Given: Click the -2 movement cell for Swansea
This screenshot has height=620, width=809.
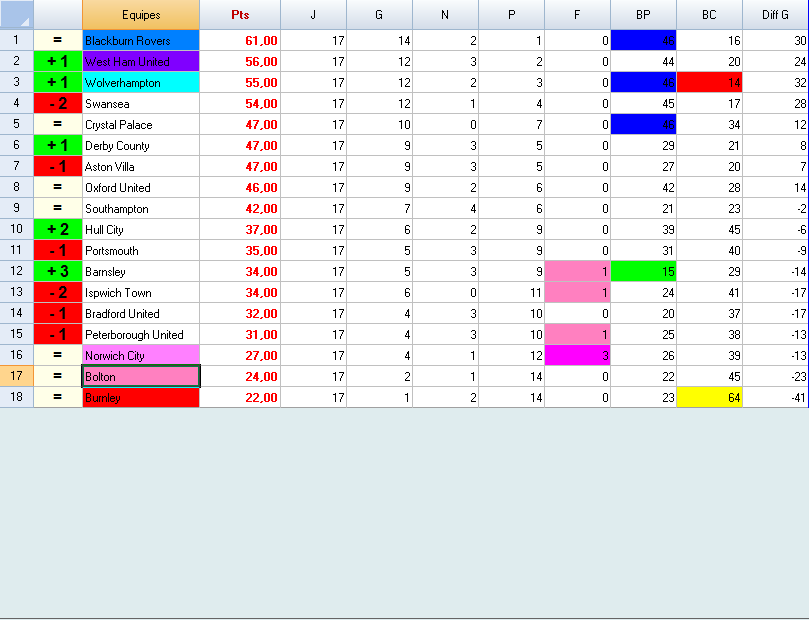Looking at the screenshot, I should [58, 103].
